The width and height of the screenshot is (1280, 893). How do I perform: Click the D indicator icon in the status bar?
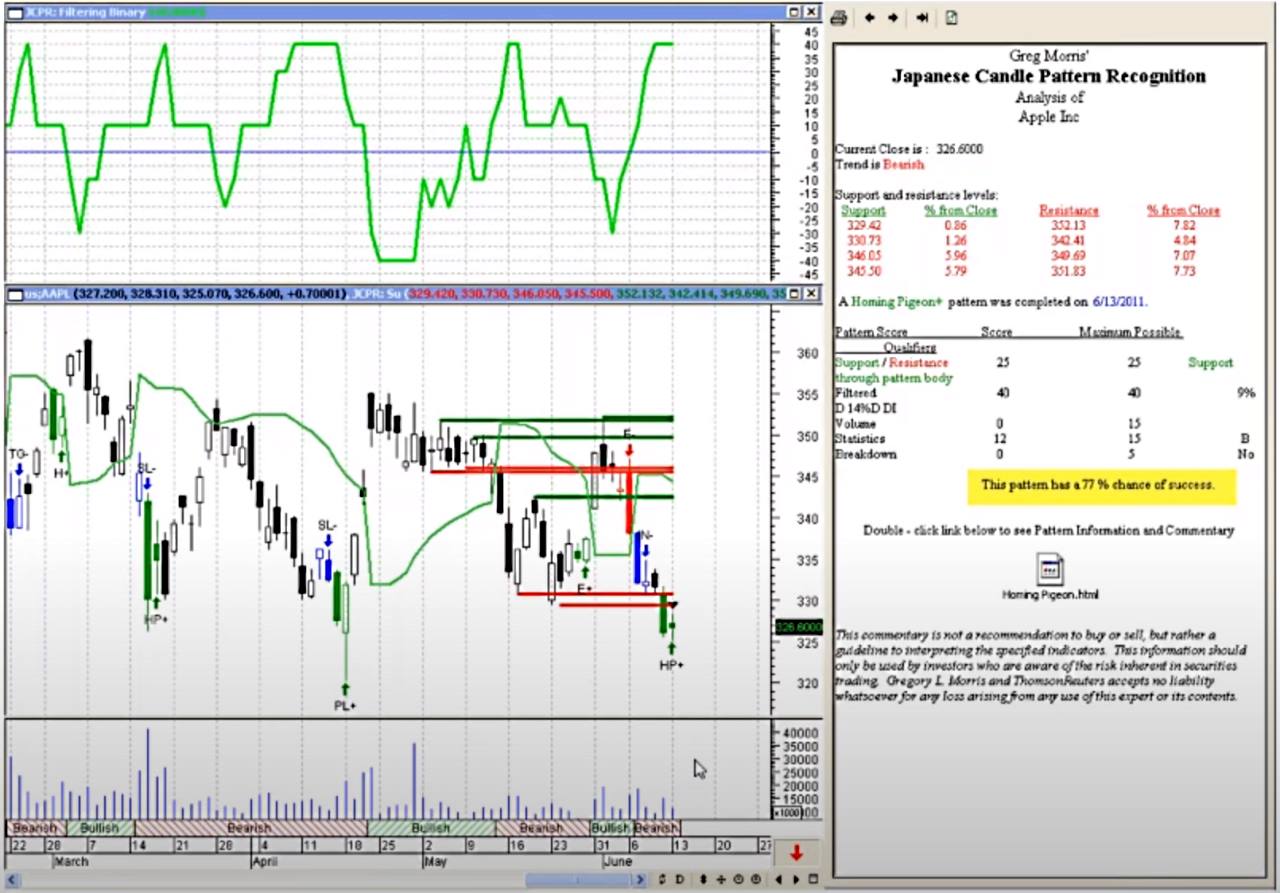tap(680, 879)
